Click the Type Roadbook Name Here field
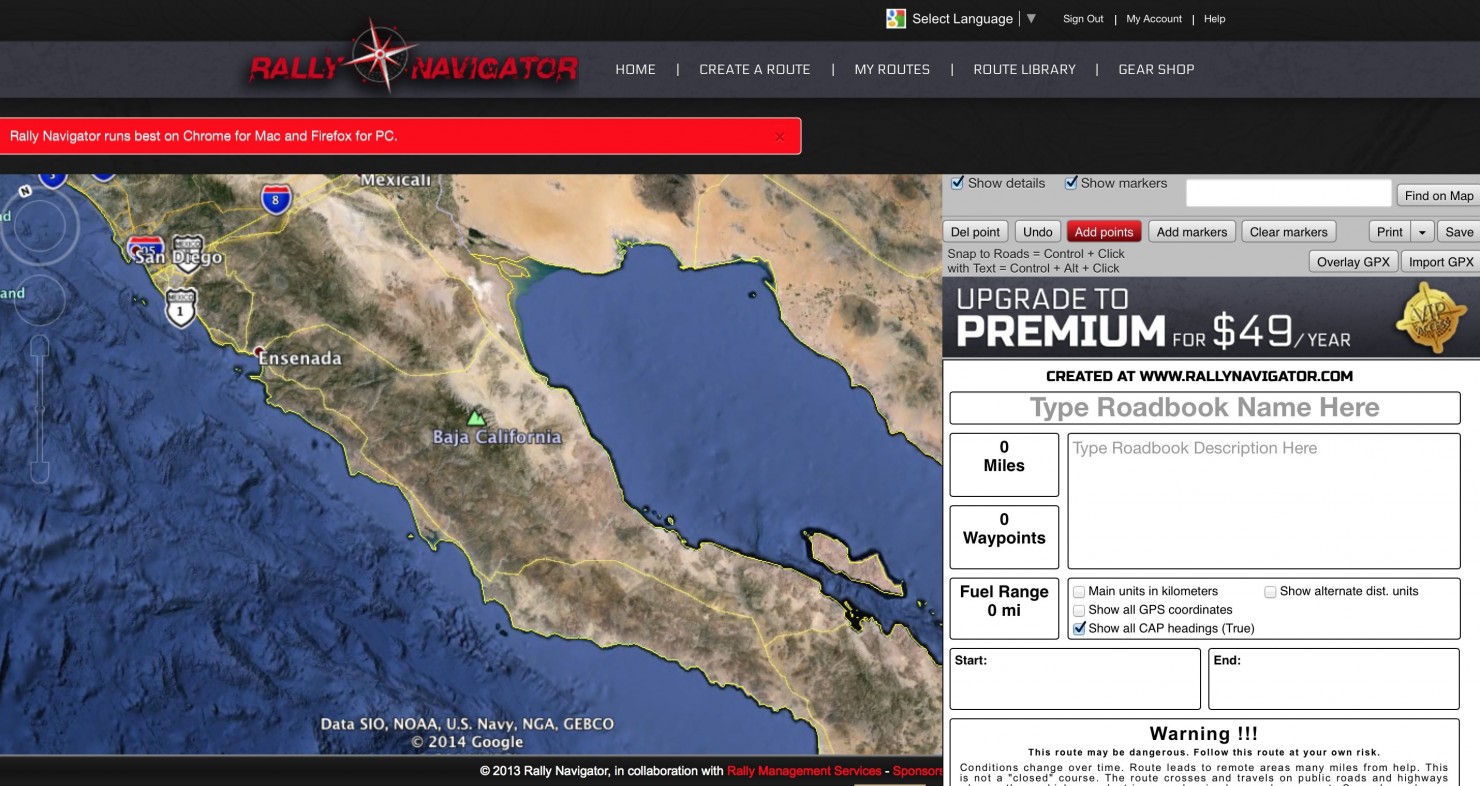This screenshot has height=786, width=1480. click(x=1204, y=408)
